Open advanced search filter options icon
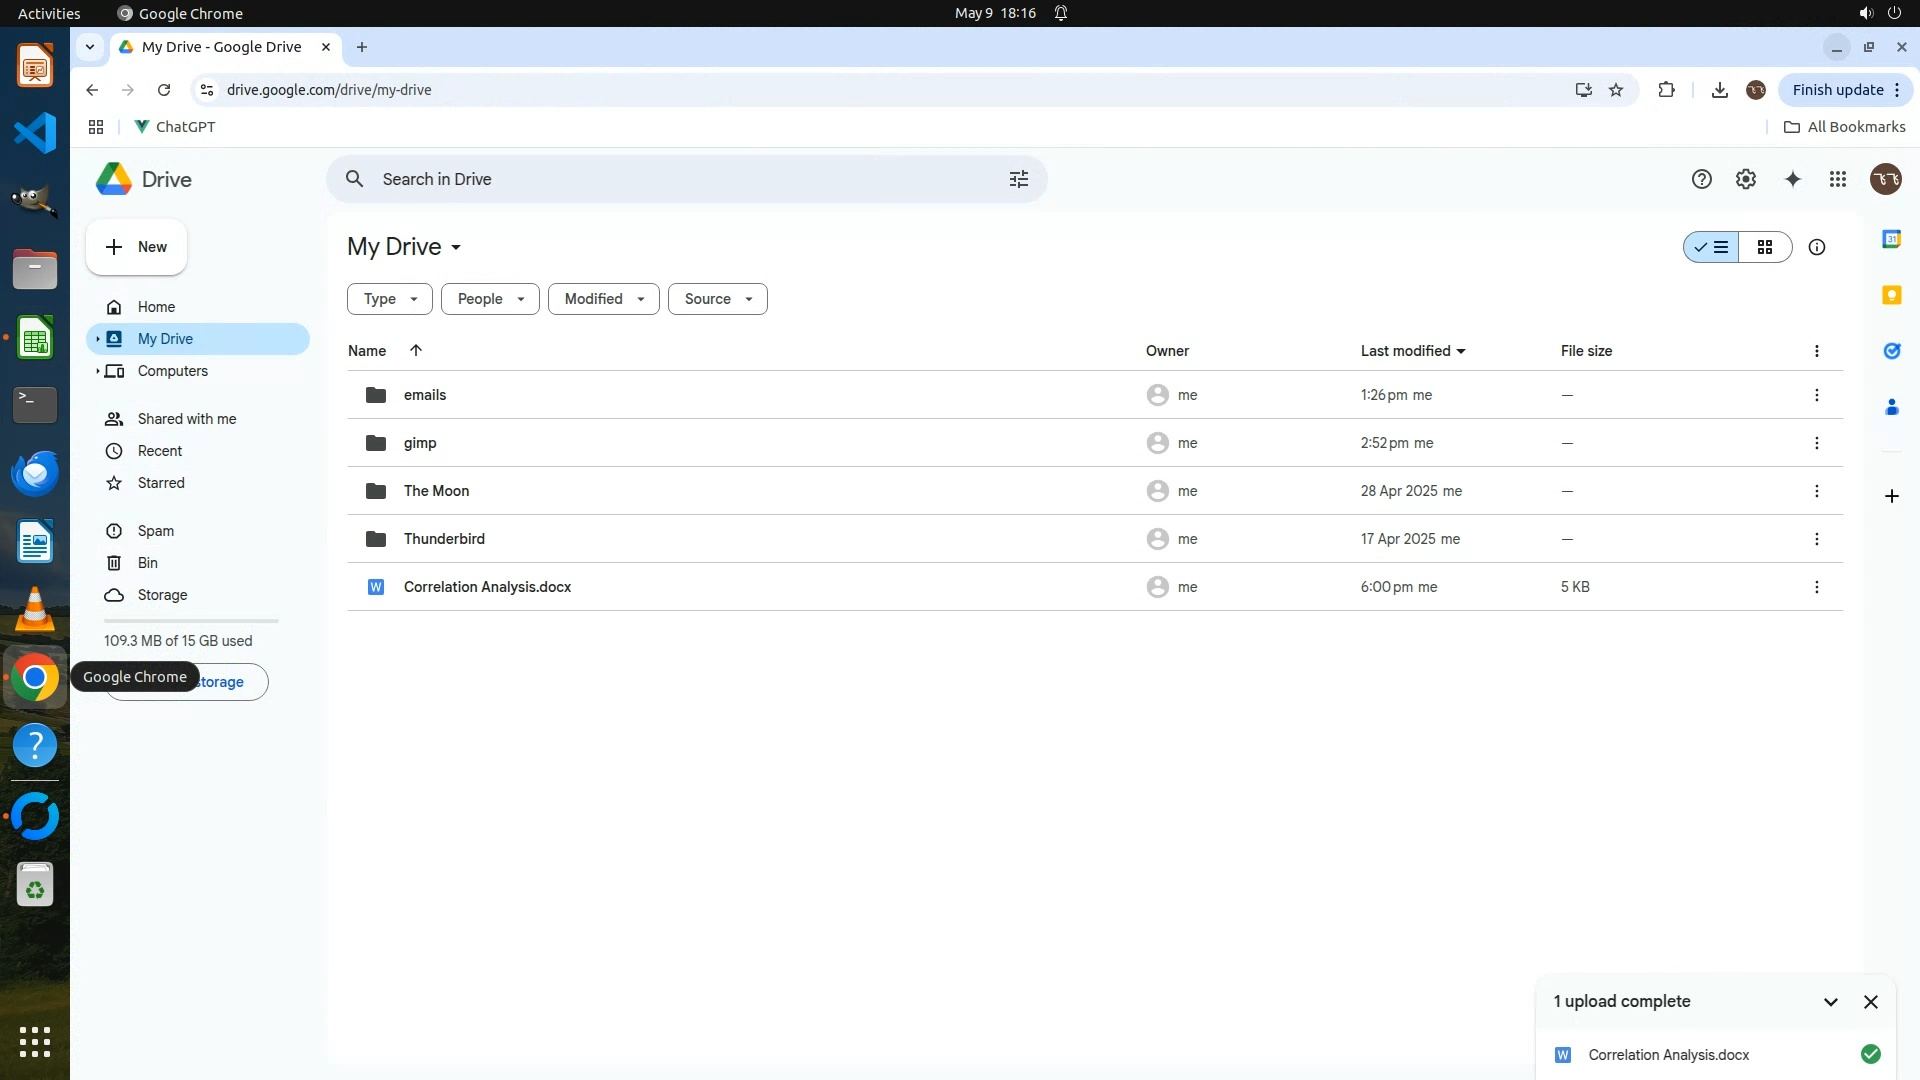1920x1080 pixels. 1018,179
